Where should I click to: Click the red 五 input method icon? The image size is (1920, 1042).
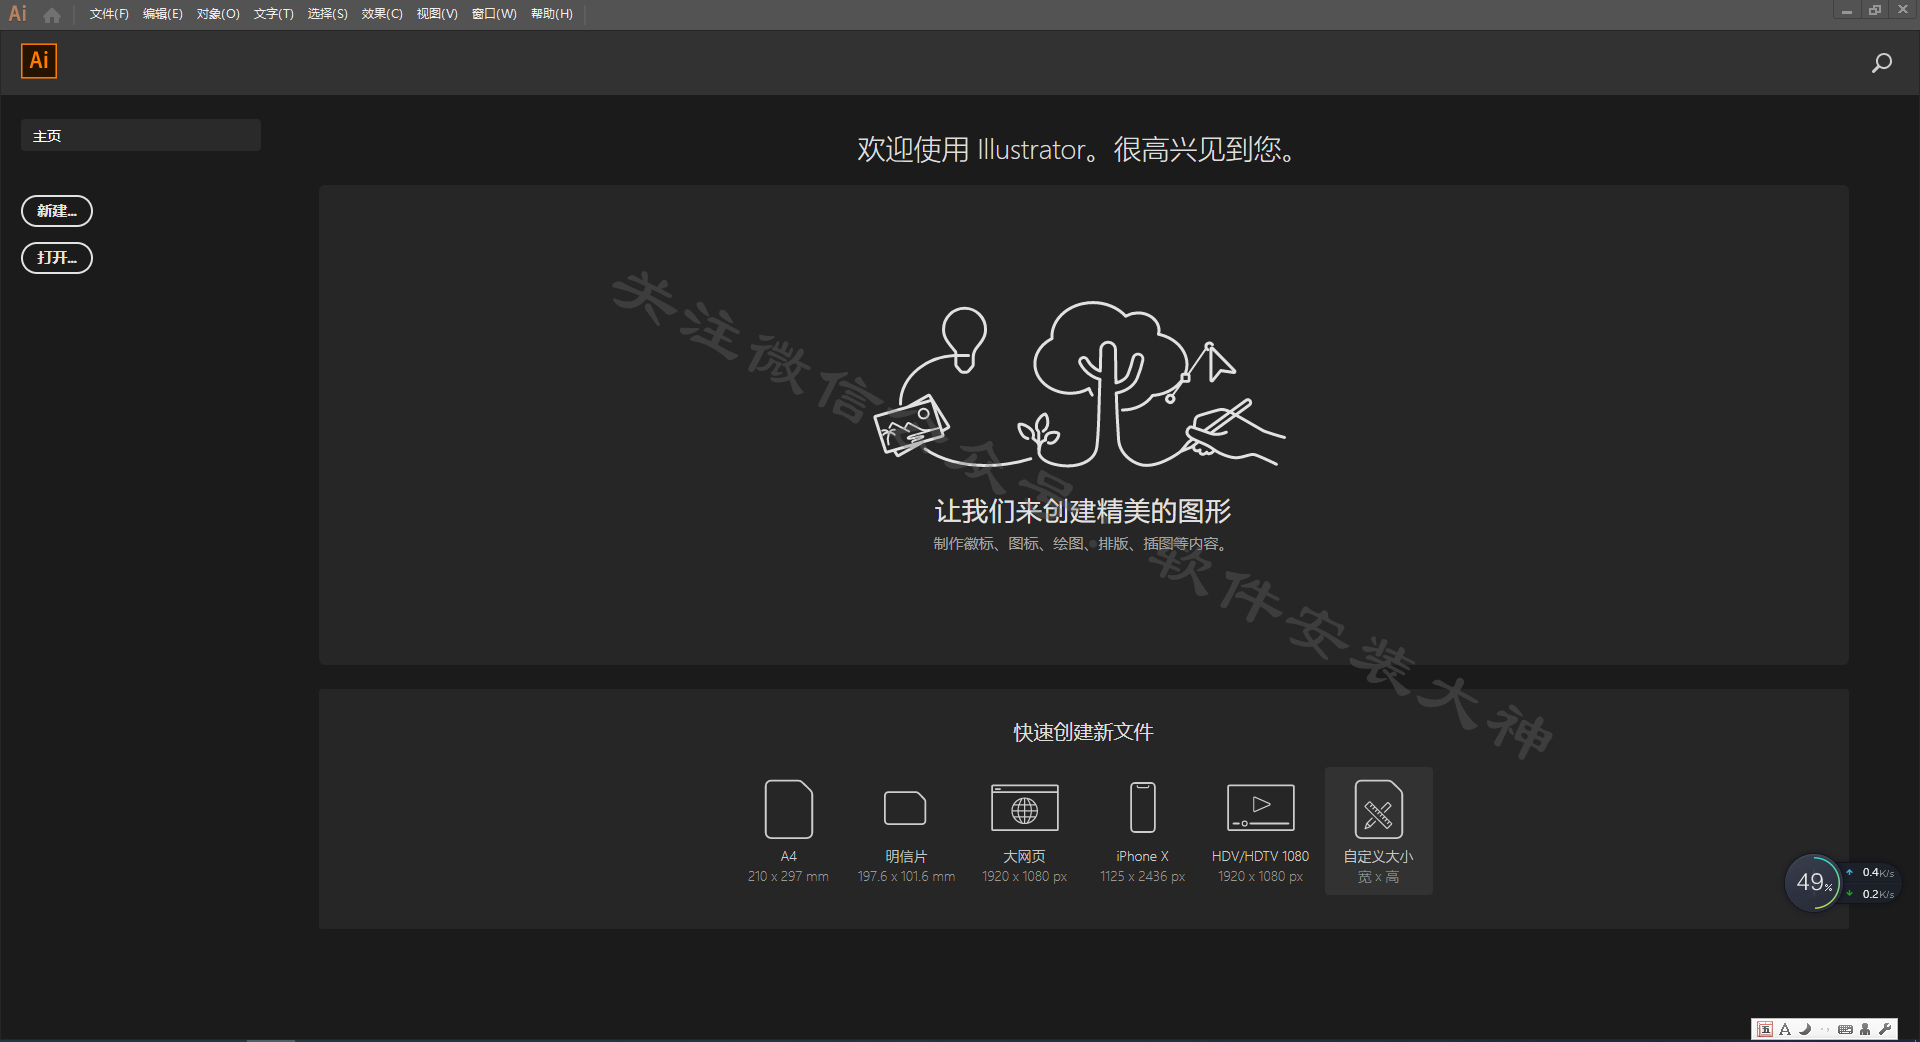tap(1765, 1029)
